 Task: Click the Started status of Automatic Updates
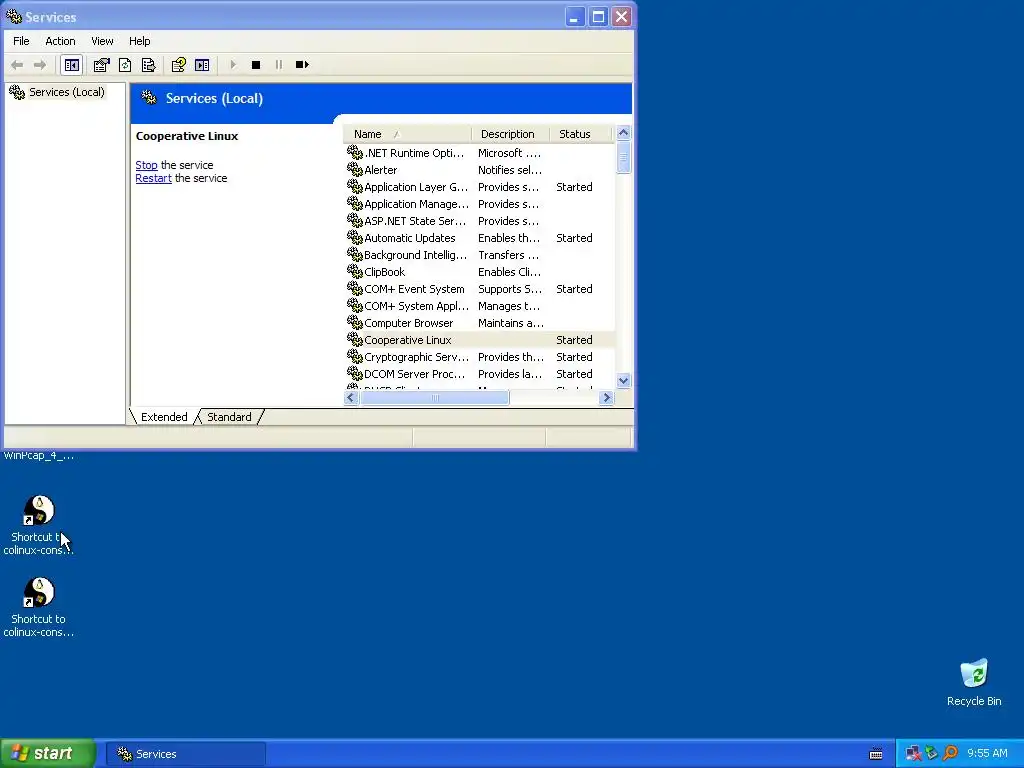click(x=574, y=238)
